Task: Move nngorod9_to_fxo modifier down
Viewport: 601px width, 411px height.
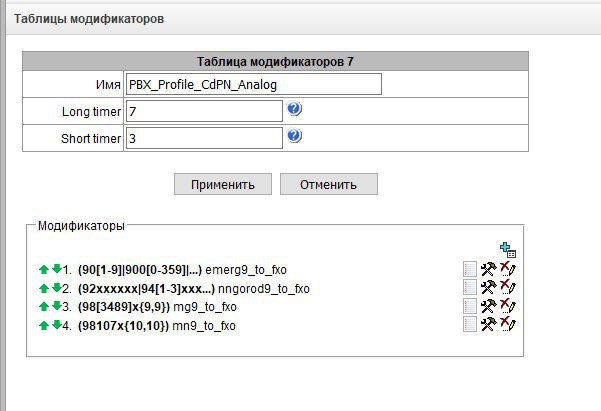Action: tap(57, 287)
